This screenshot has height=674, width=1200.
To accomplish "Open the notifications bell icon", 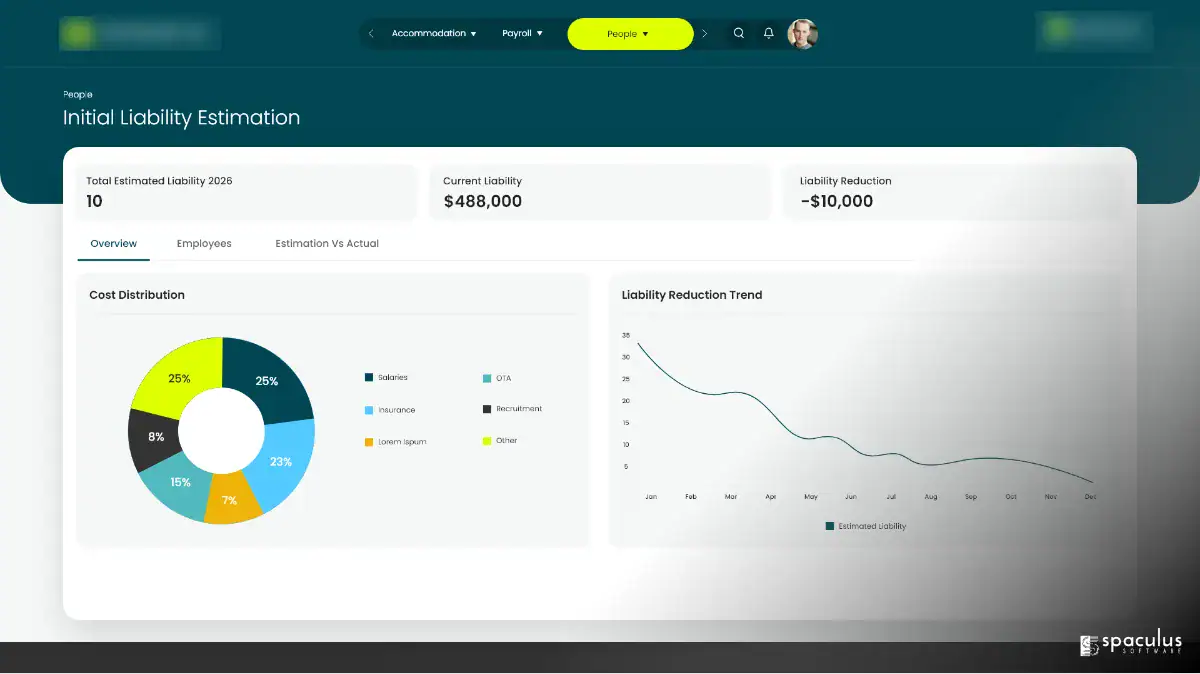I will coord(768,33).
